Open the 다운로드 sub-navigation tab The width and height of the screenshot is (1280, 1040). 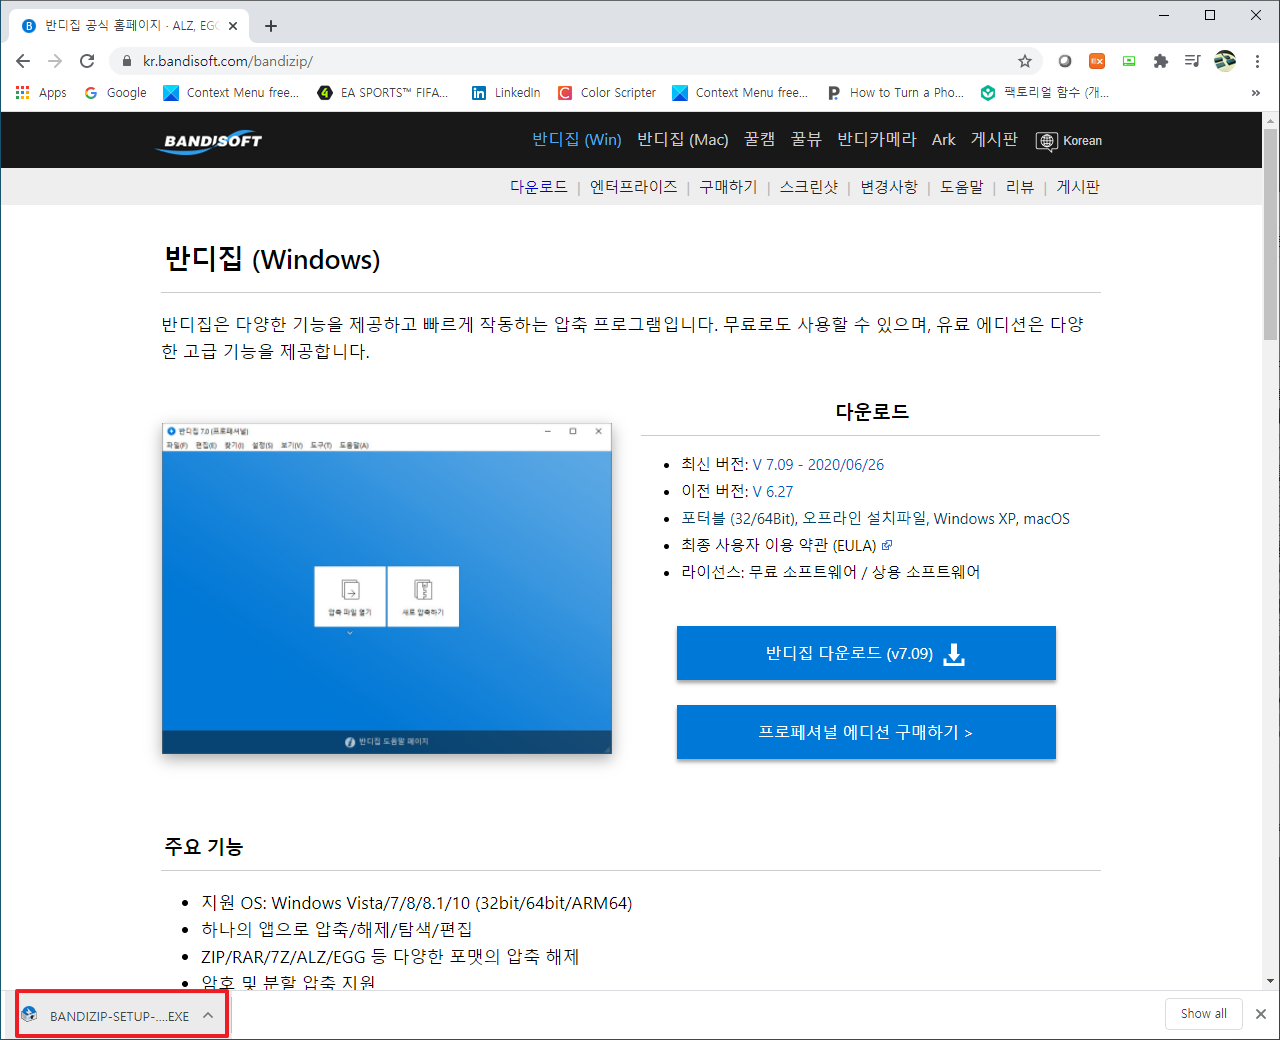[x=539, y=187]
